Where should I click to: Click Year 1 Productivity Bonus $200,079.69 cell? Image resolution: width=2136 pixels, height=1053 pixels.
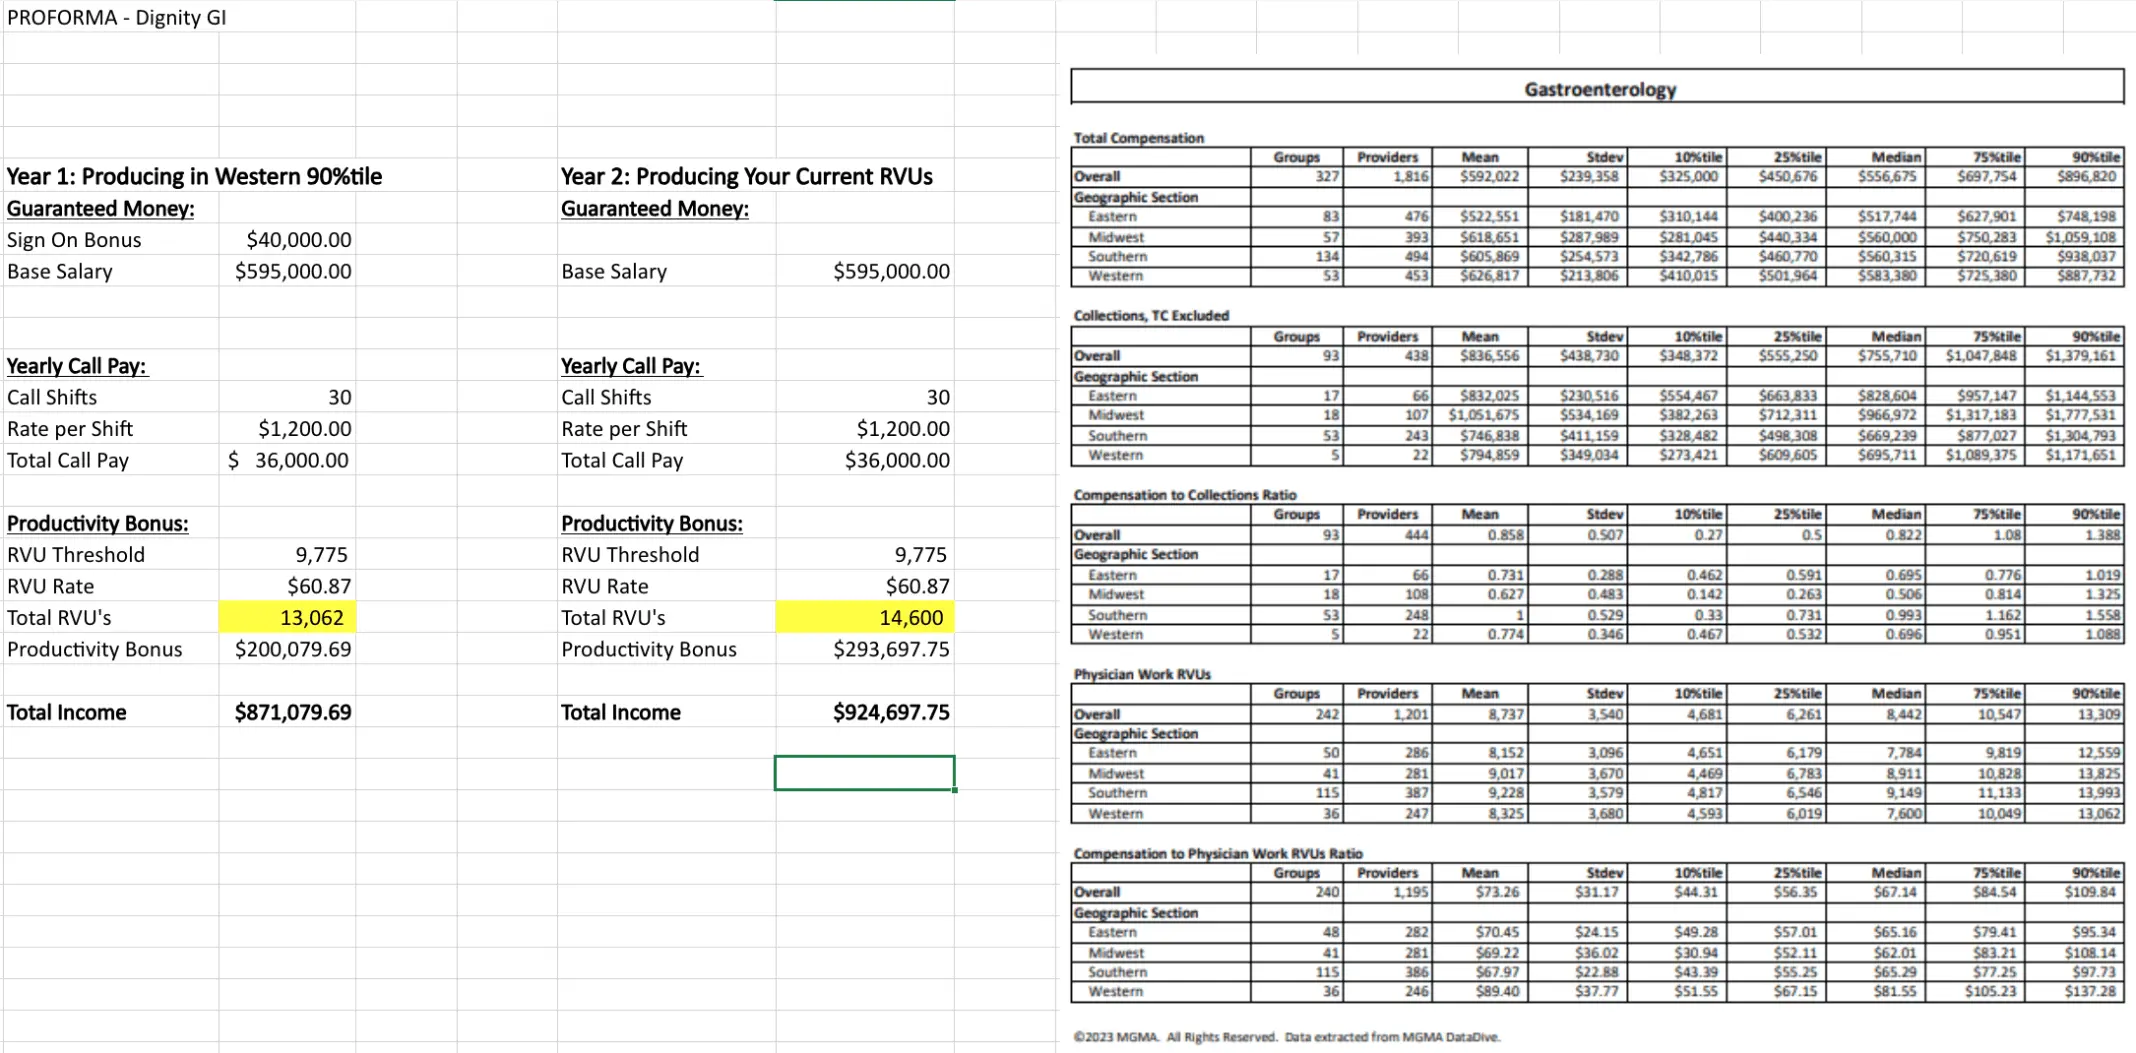[293, 649]
